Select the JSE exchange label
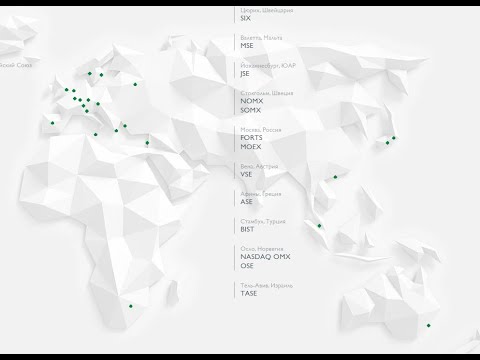480x360 pixels. click(x=245, y=74)
